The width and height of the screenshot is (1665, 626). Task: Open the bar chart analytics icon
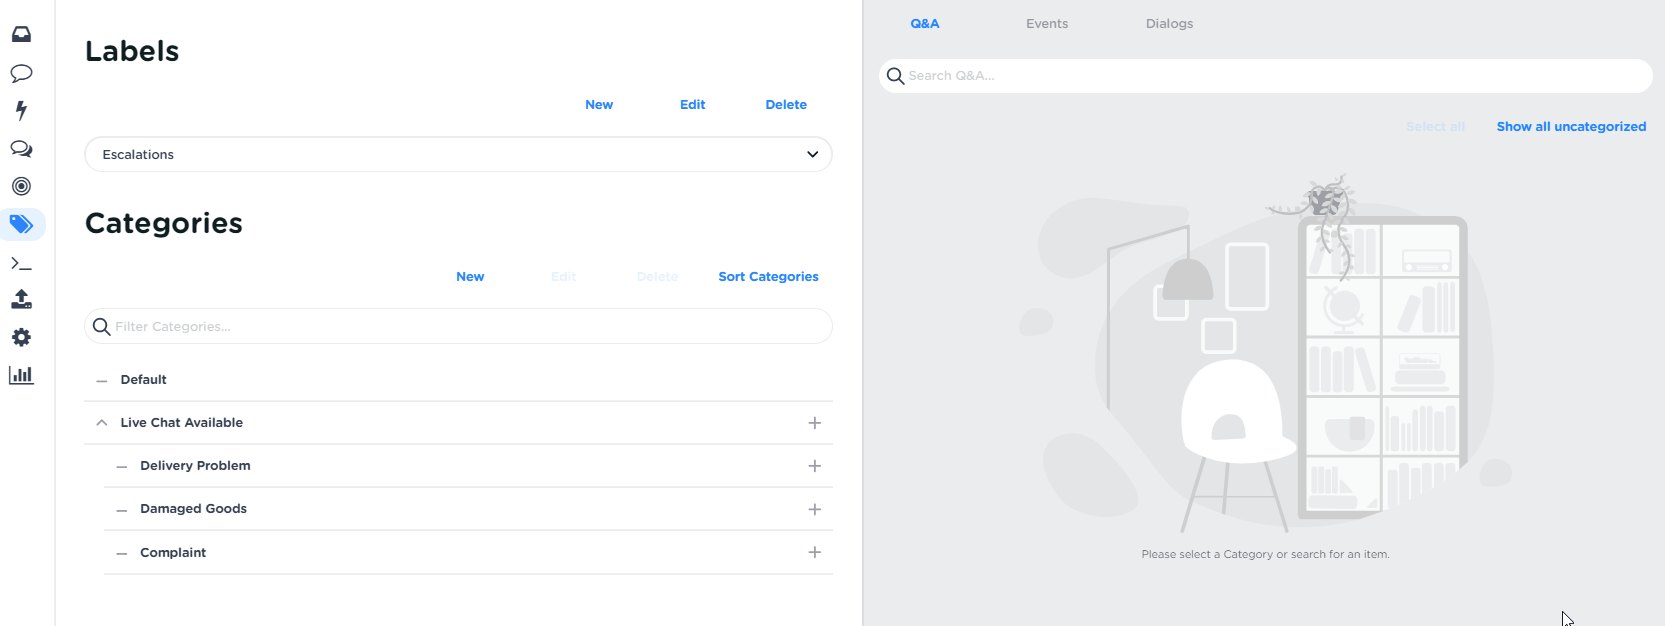(21, 375)
